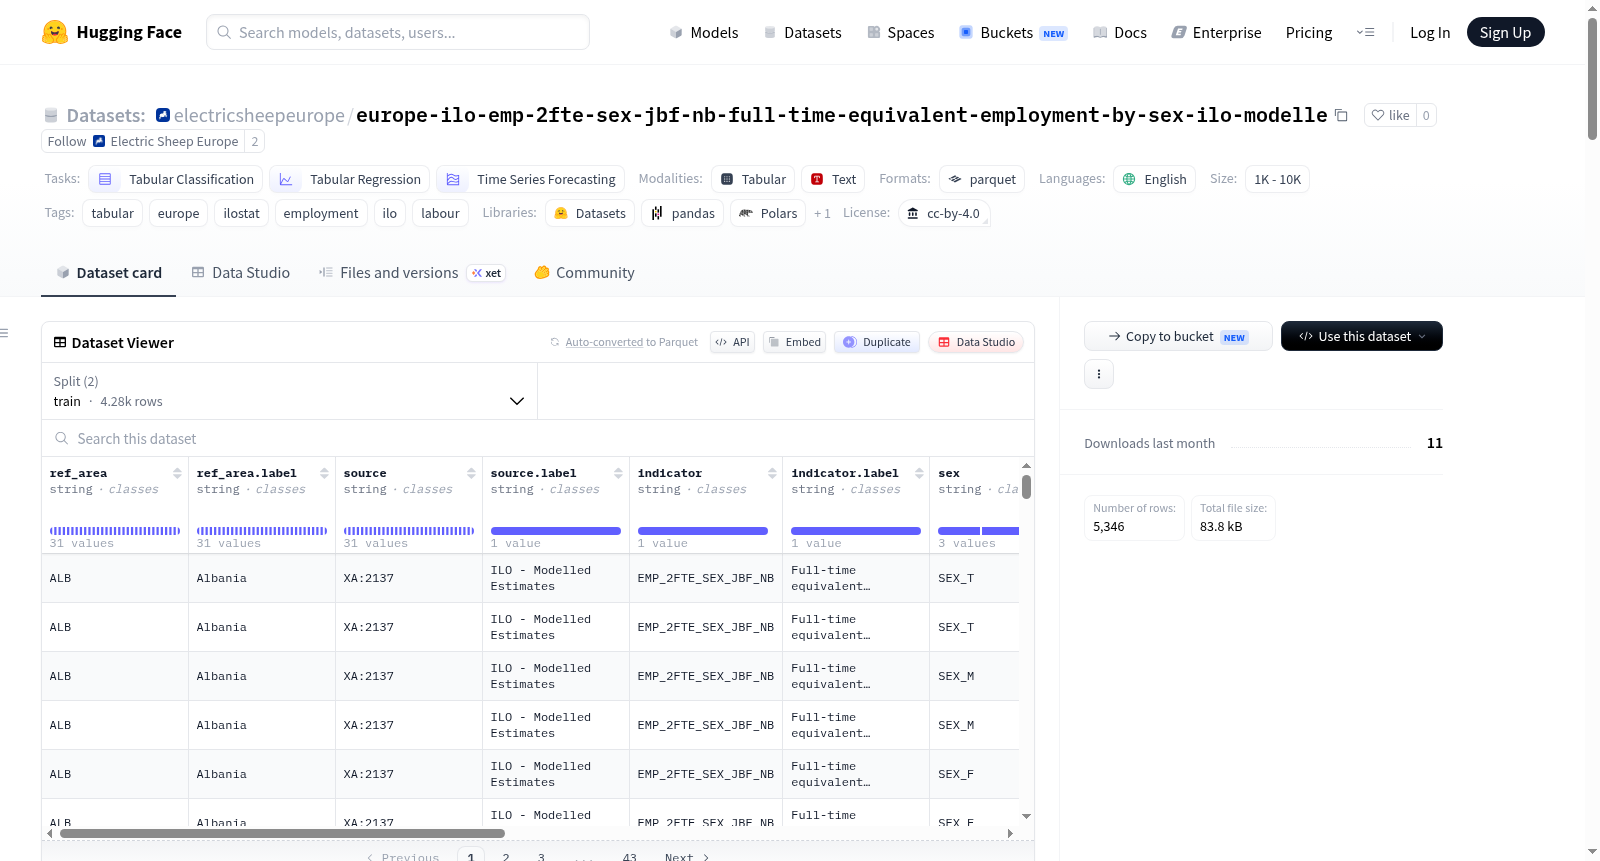Click the sort icon on the indicator.label column

[919, 473]
